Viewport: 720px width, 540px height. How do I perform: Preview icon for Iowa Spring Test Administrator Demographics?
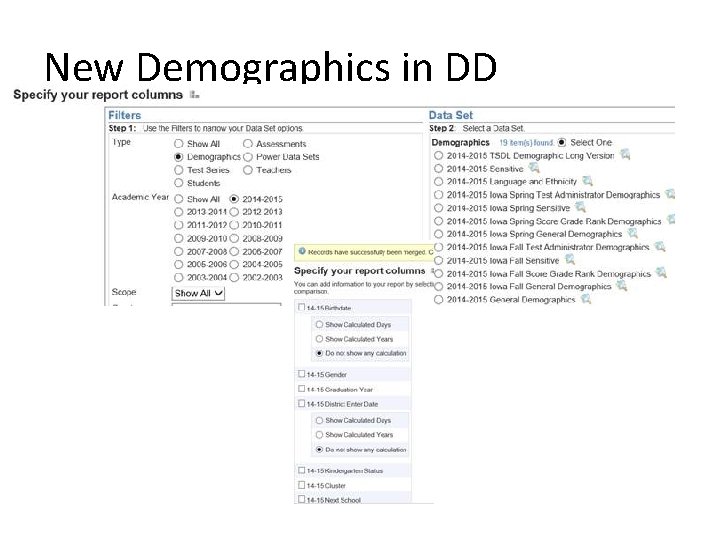[x=670, y=194]
